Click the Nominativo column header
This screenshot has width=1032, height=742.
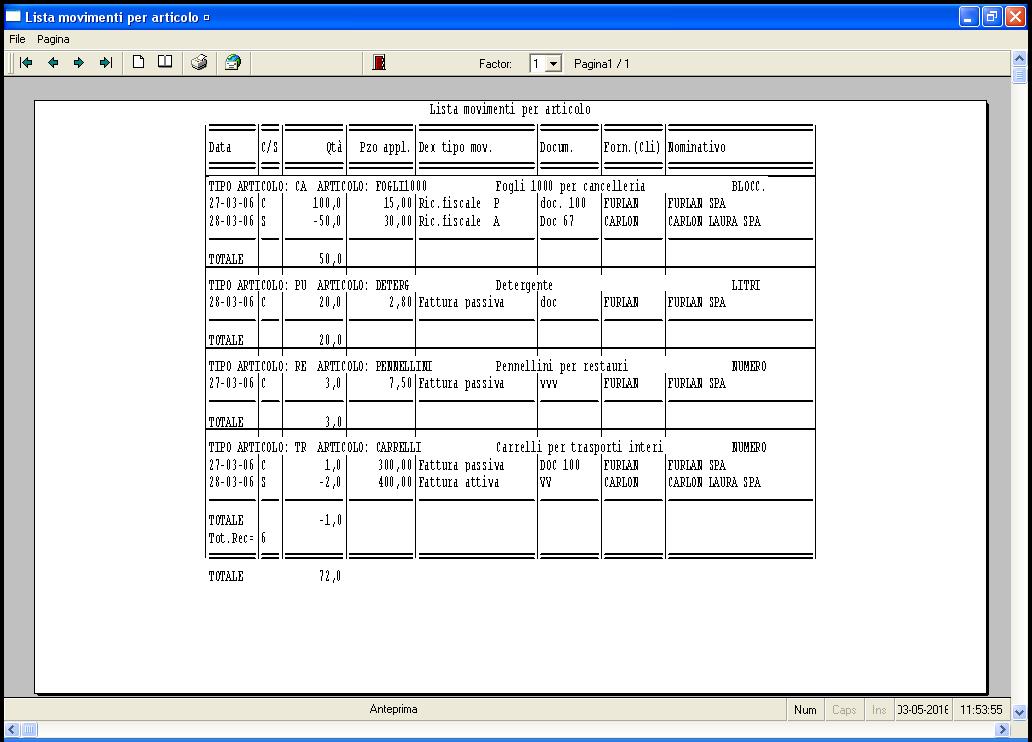click(x=696, y=147)
